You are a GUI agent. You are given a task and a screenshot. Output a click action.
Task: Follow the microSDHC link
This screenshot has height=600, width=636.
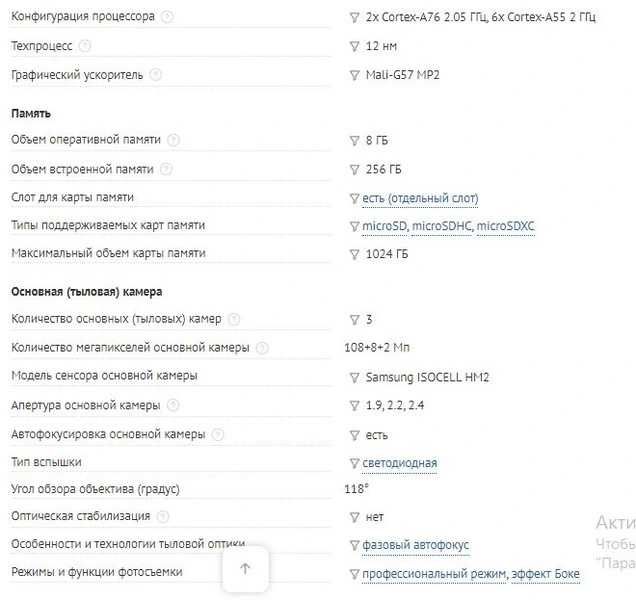pos(442,226)
